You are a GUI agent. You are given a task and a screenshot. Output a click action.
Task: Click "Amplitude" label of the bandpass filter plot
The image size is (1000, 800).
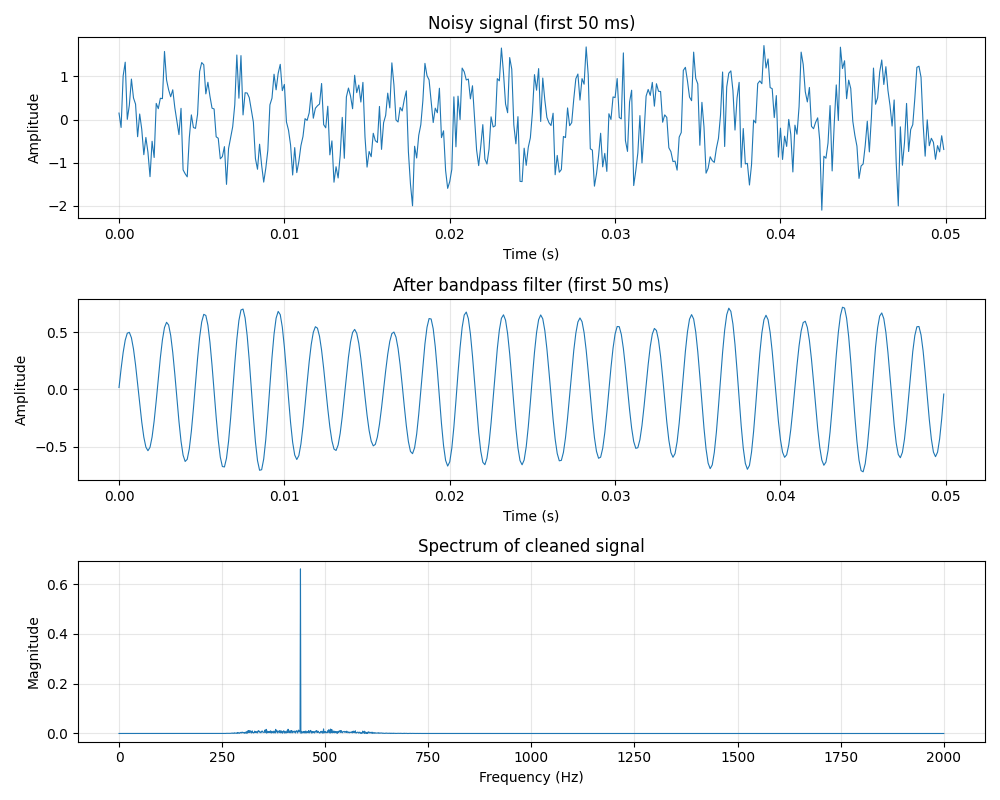[x=20, y=390]
